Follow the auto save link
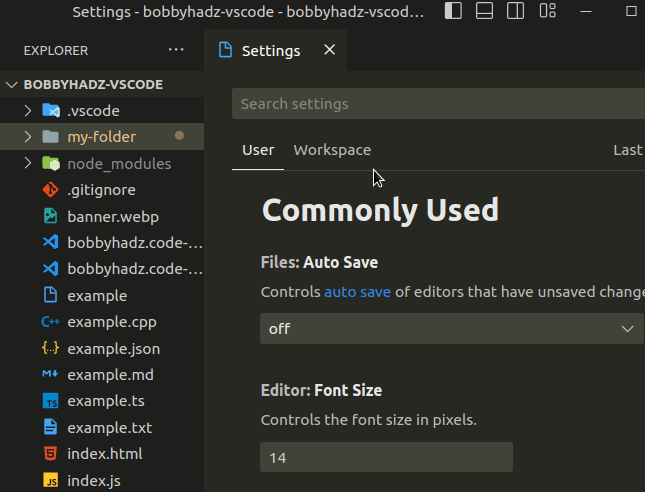The image size is (645, 492). click(x=357, y=292)
